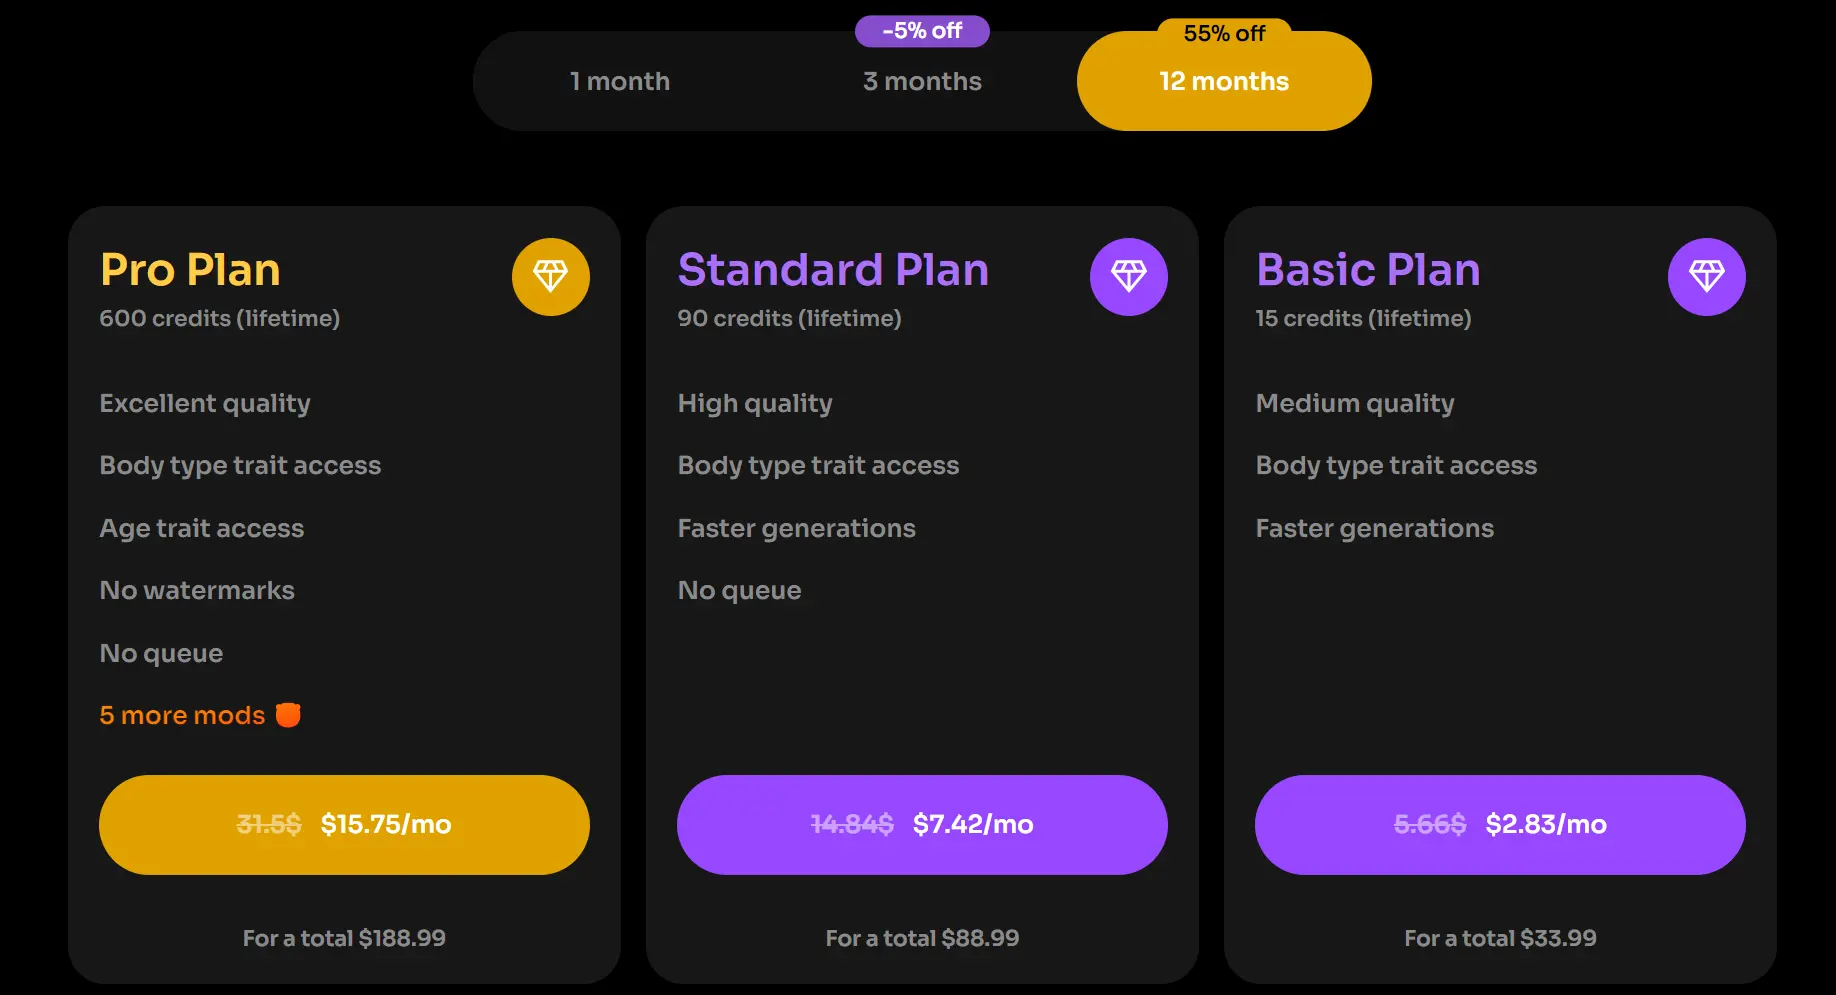Click the Standard Plan purple diamond icon
1836x995 pixels.
(x=1129, y=277)
